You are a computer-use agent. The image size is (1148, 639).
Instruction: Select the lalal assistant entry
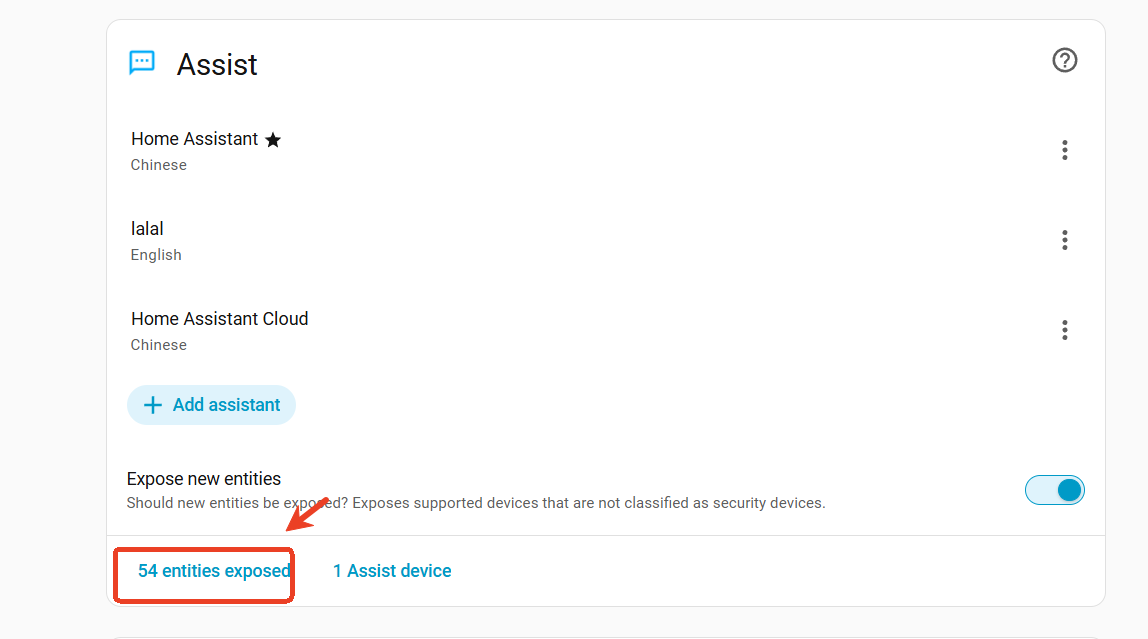[x=605, y=241]
